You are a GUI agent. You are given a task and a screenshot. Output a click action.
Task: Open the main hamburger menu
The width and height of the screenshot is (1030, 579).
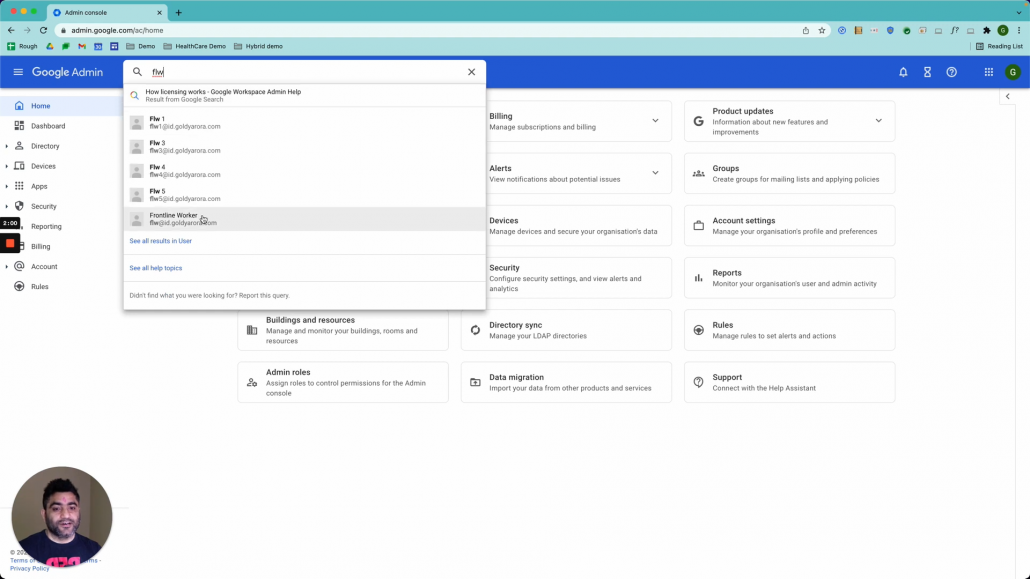[18, 72]
